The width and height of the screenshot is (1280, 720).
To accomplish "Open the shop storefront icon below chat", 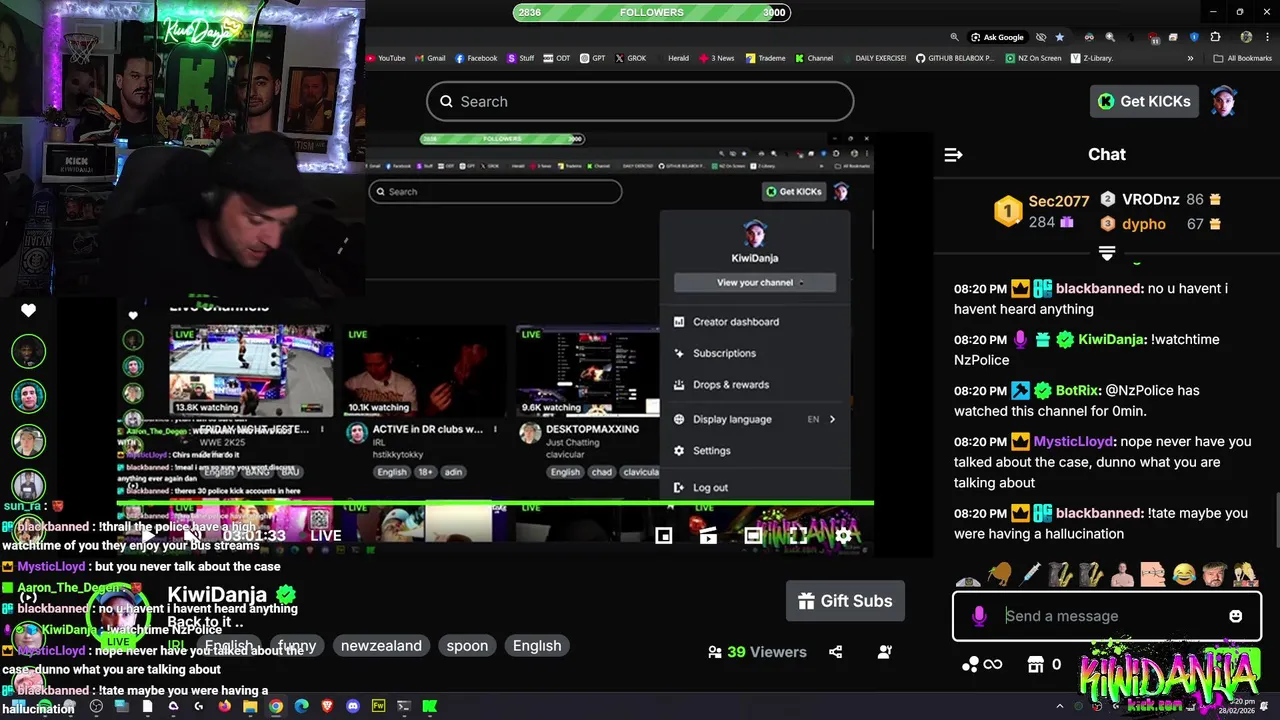I will coord(1036,664).
